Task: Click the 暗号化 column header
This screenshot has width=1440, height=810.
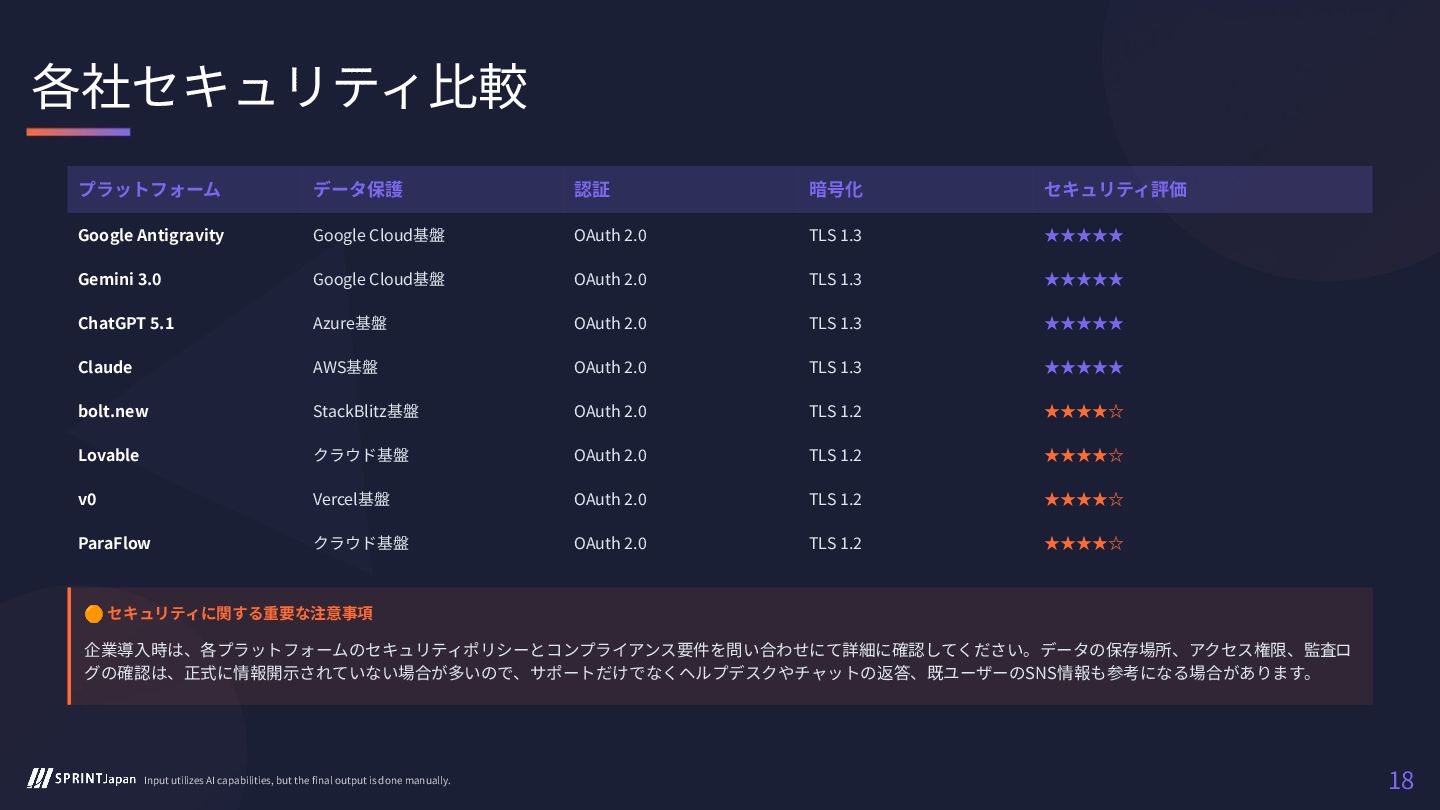Action: coord(836,189)
